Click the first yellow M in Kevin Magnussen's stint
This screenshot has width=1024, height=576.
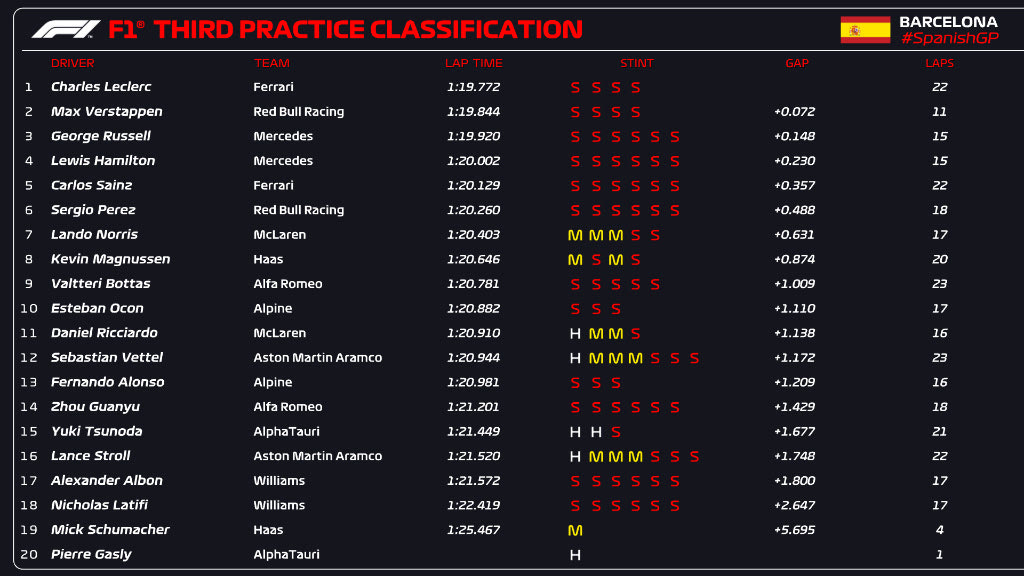(575, 260)
